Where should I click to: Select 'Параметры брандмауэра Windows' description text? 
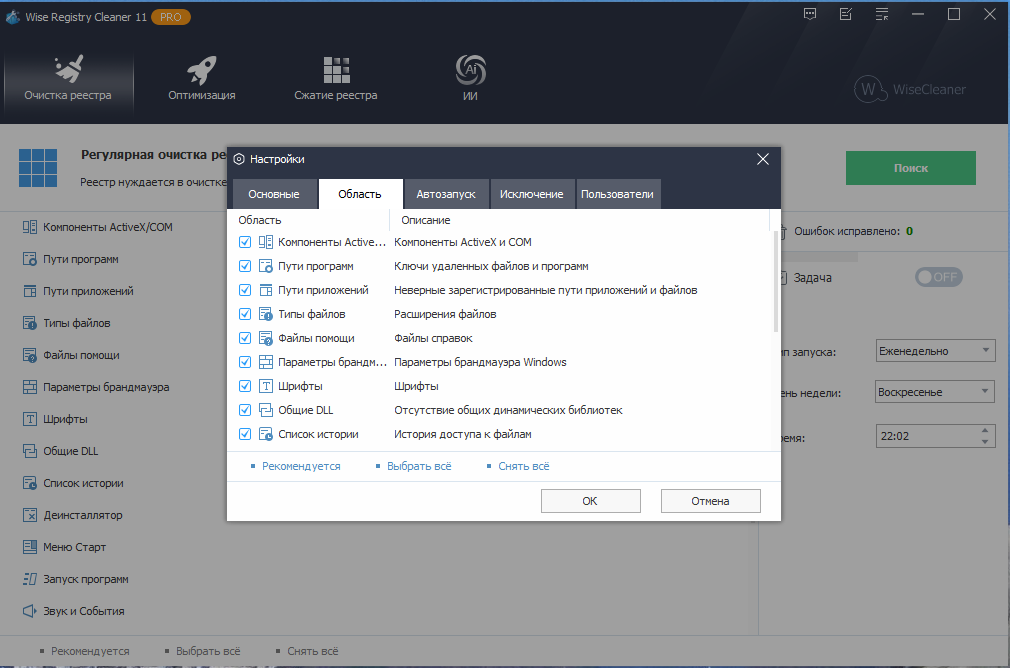(480, 362)
